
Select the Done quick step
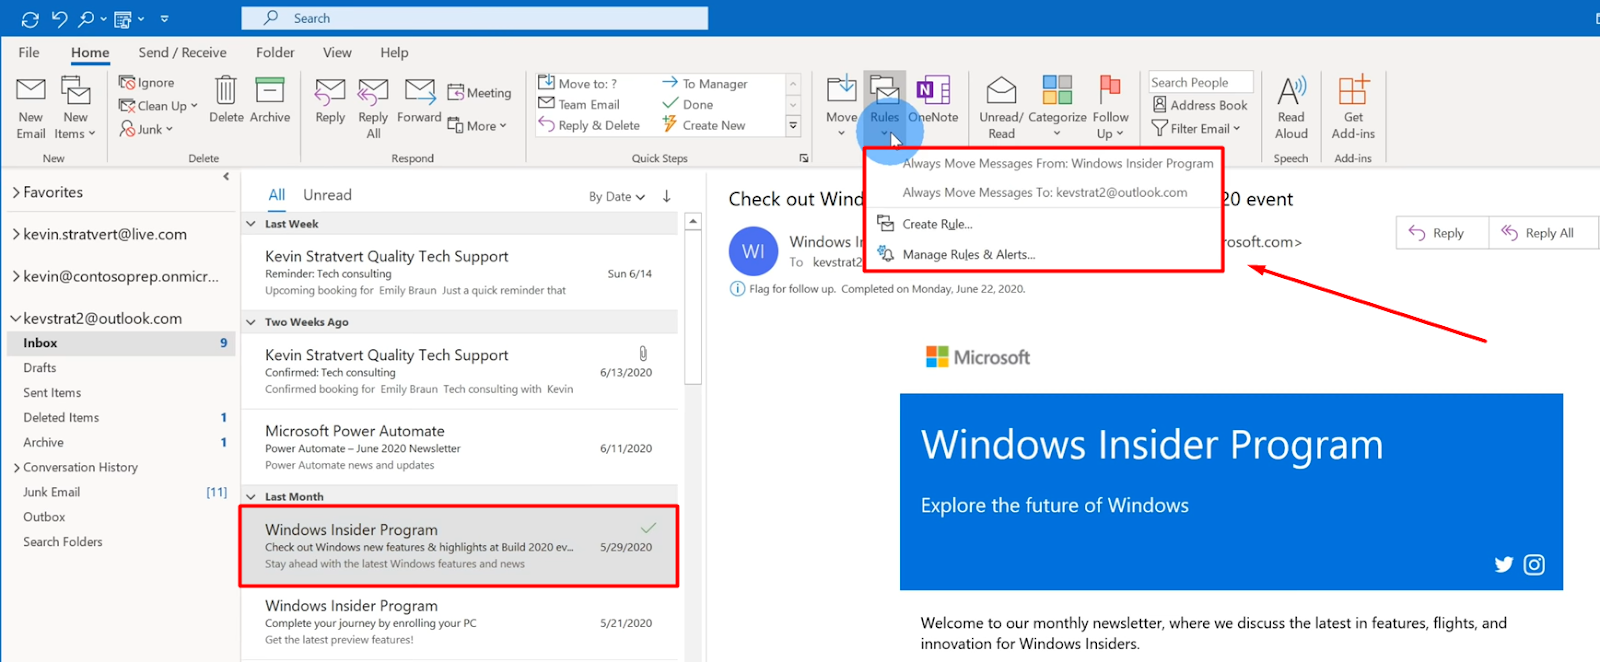(688, 104)
